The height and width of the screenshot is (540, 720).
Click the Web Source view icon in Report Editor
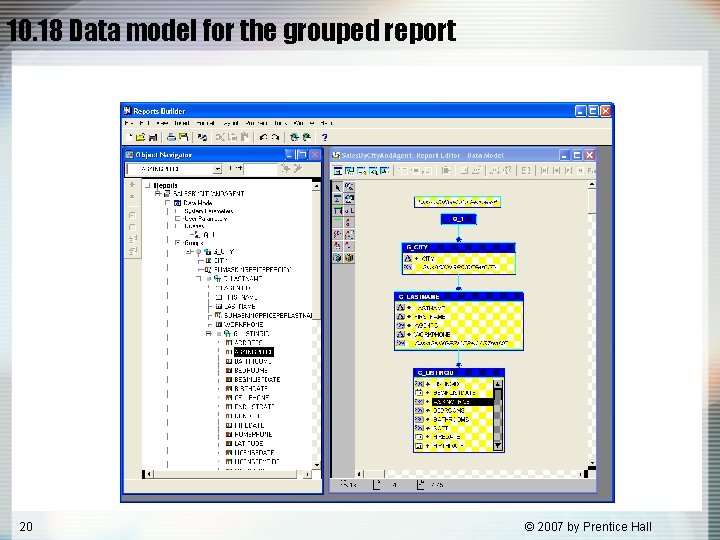(x=349, y=170)
